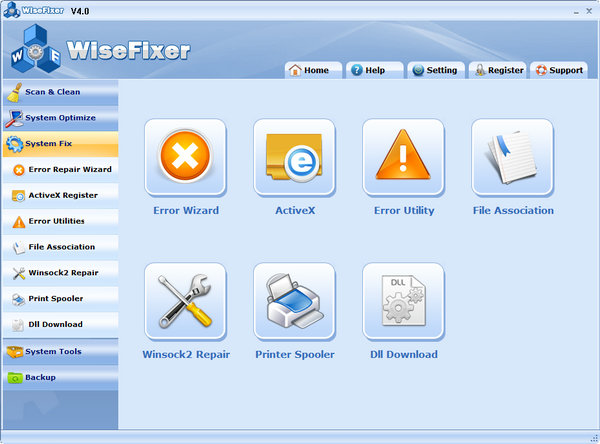Click the File Association documents icon
Image resolution: width=600 pixels, height=444 pixels.
pyautogui.click(x=512, y=158)
